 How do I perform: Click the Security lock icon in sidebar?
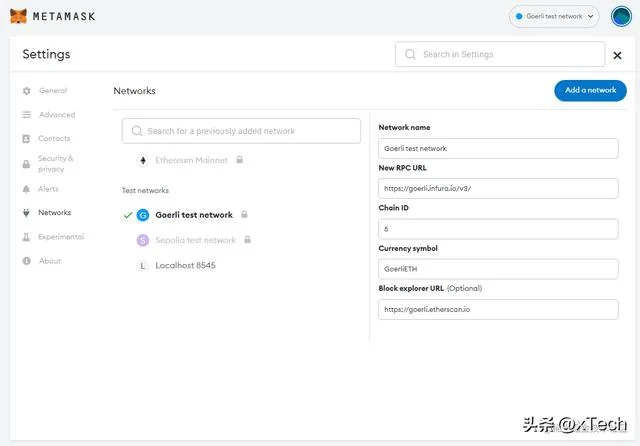[x=26, y=164]
